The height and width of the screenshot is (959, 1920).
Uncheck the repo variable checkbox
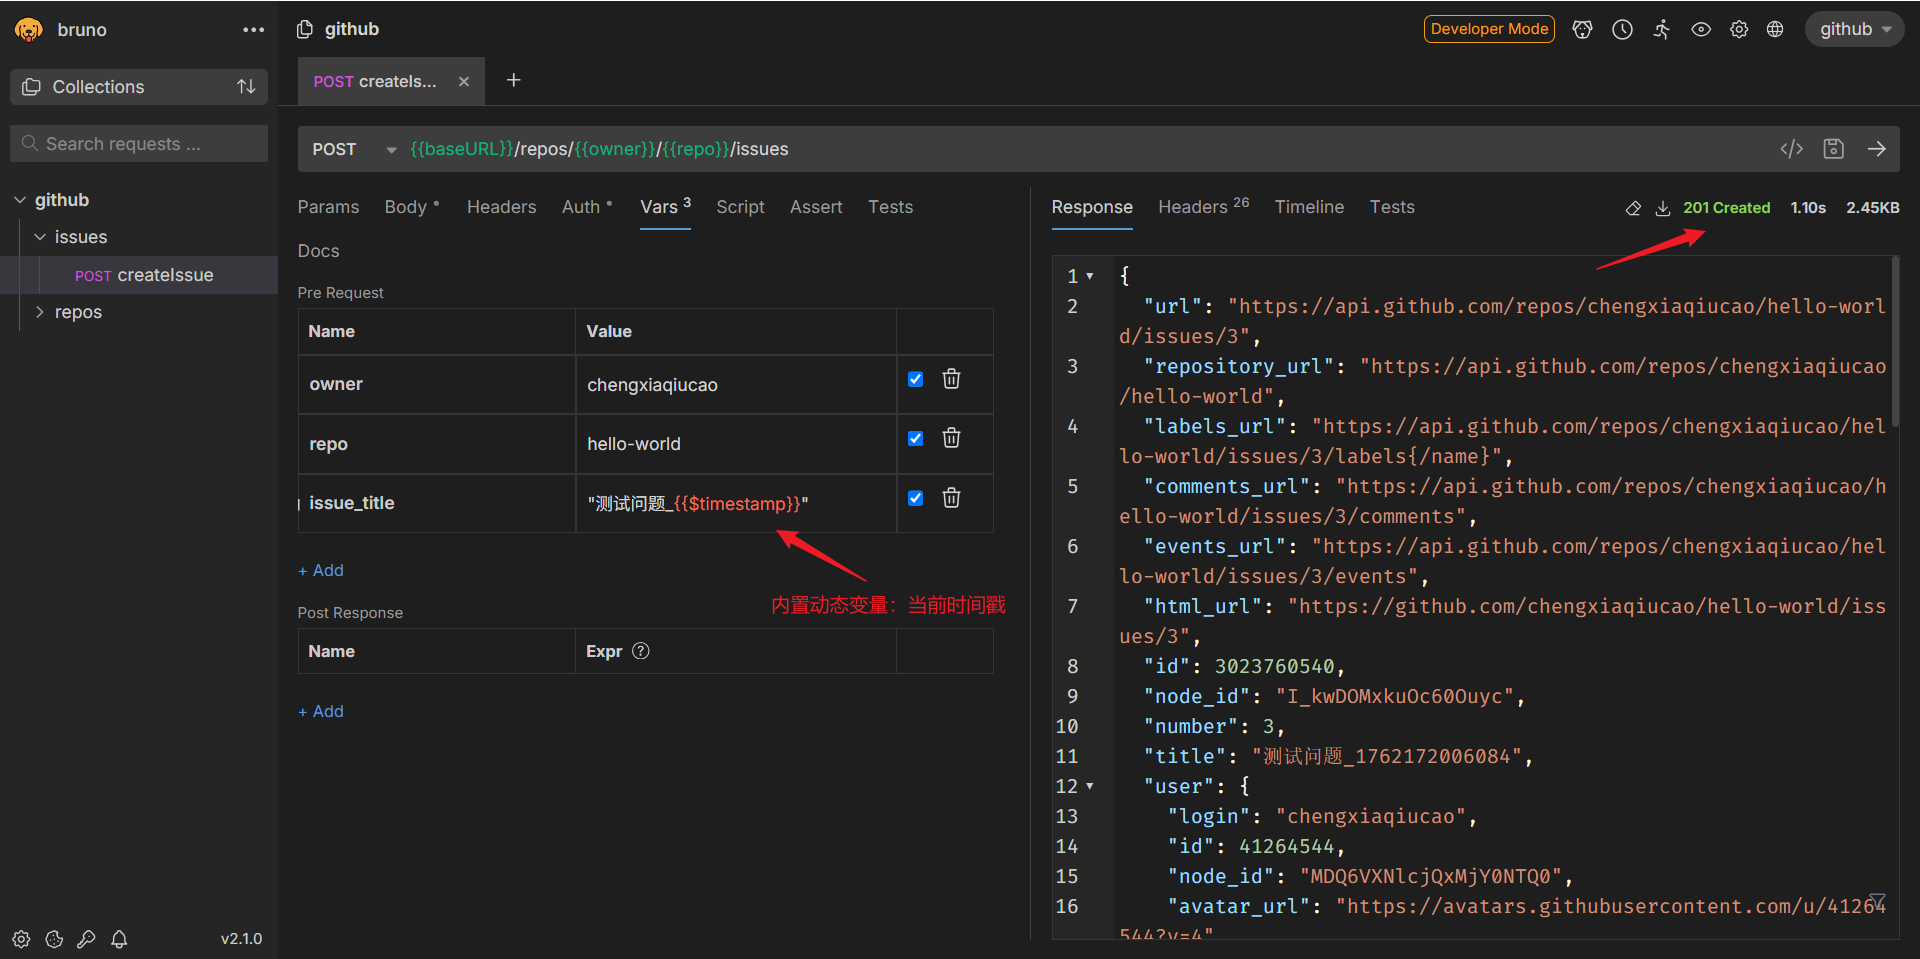coord(916,438)
